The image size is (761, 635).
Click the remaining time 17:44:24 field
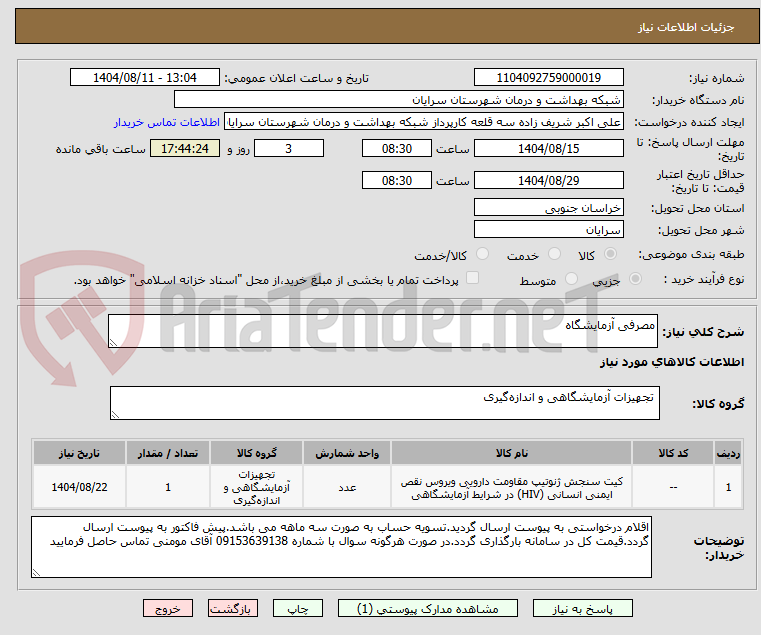(x=185, y=149)
